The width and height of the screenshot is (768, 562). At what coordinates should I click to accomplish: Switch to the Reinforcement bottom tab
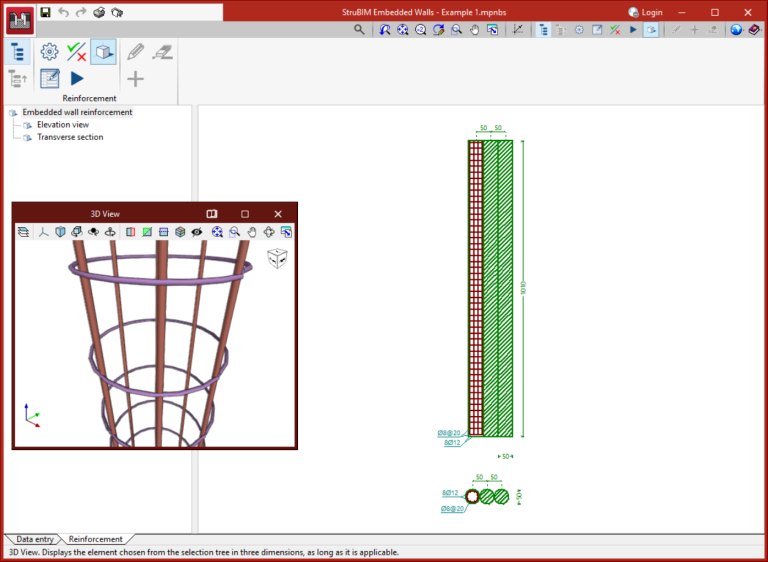96,539
